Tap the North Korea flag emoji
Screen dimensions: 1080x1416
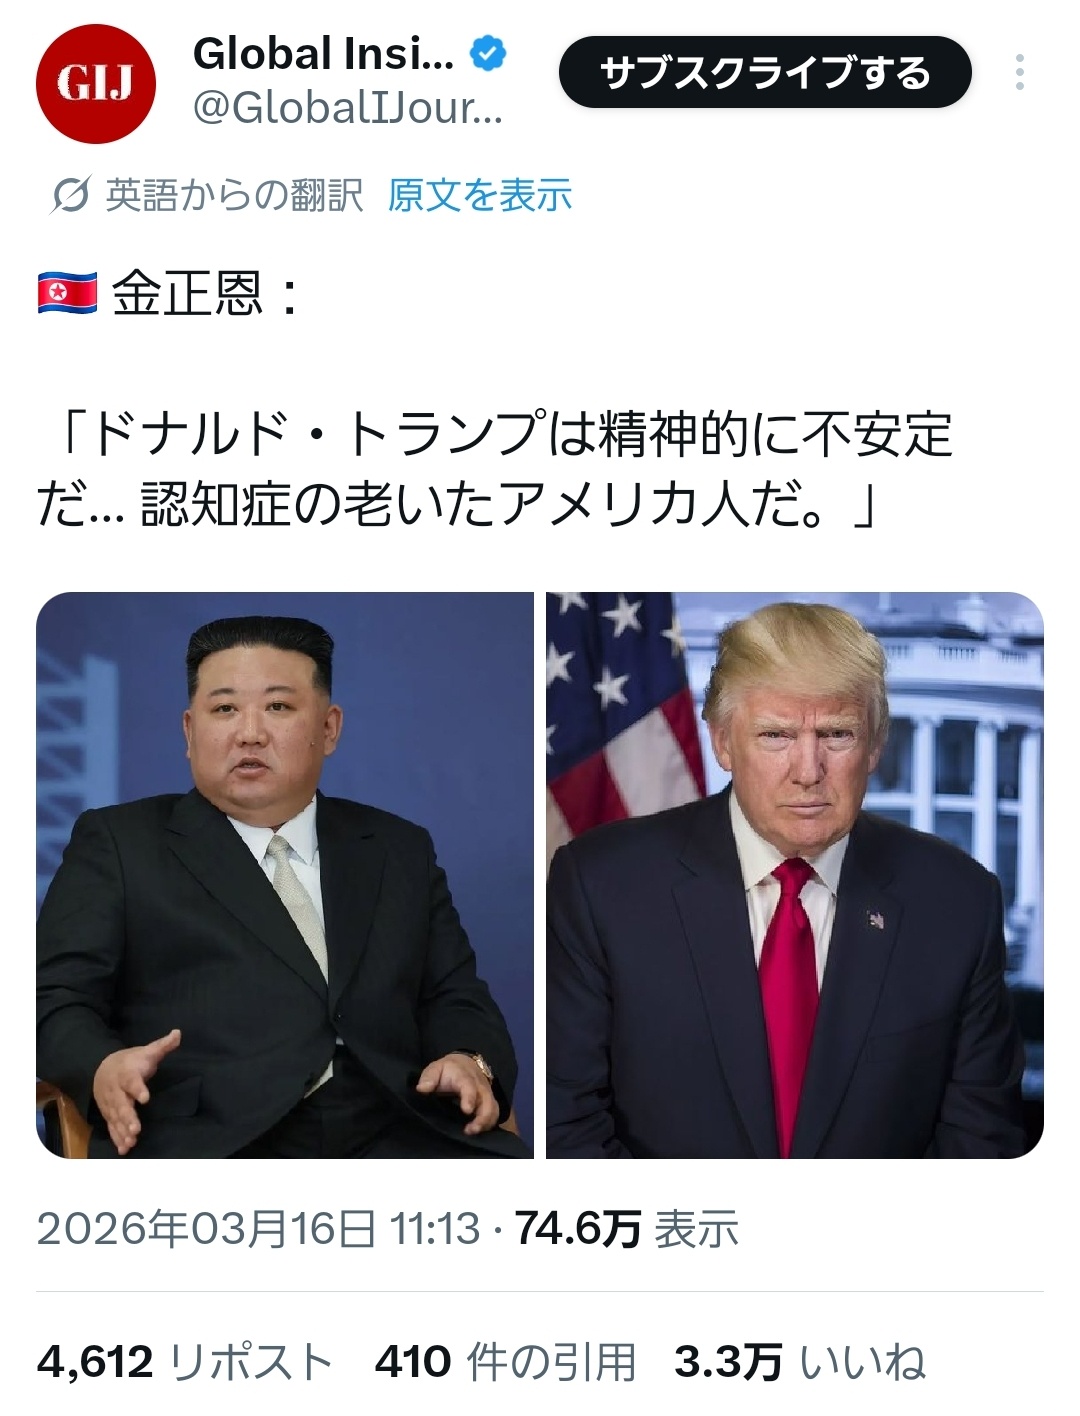pos(67,294)
